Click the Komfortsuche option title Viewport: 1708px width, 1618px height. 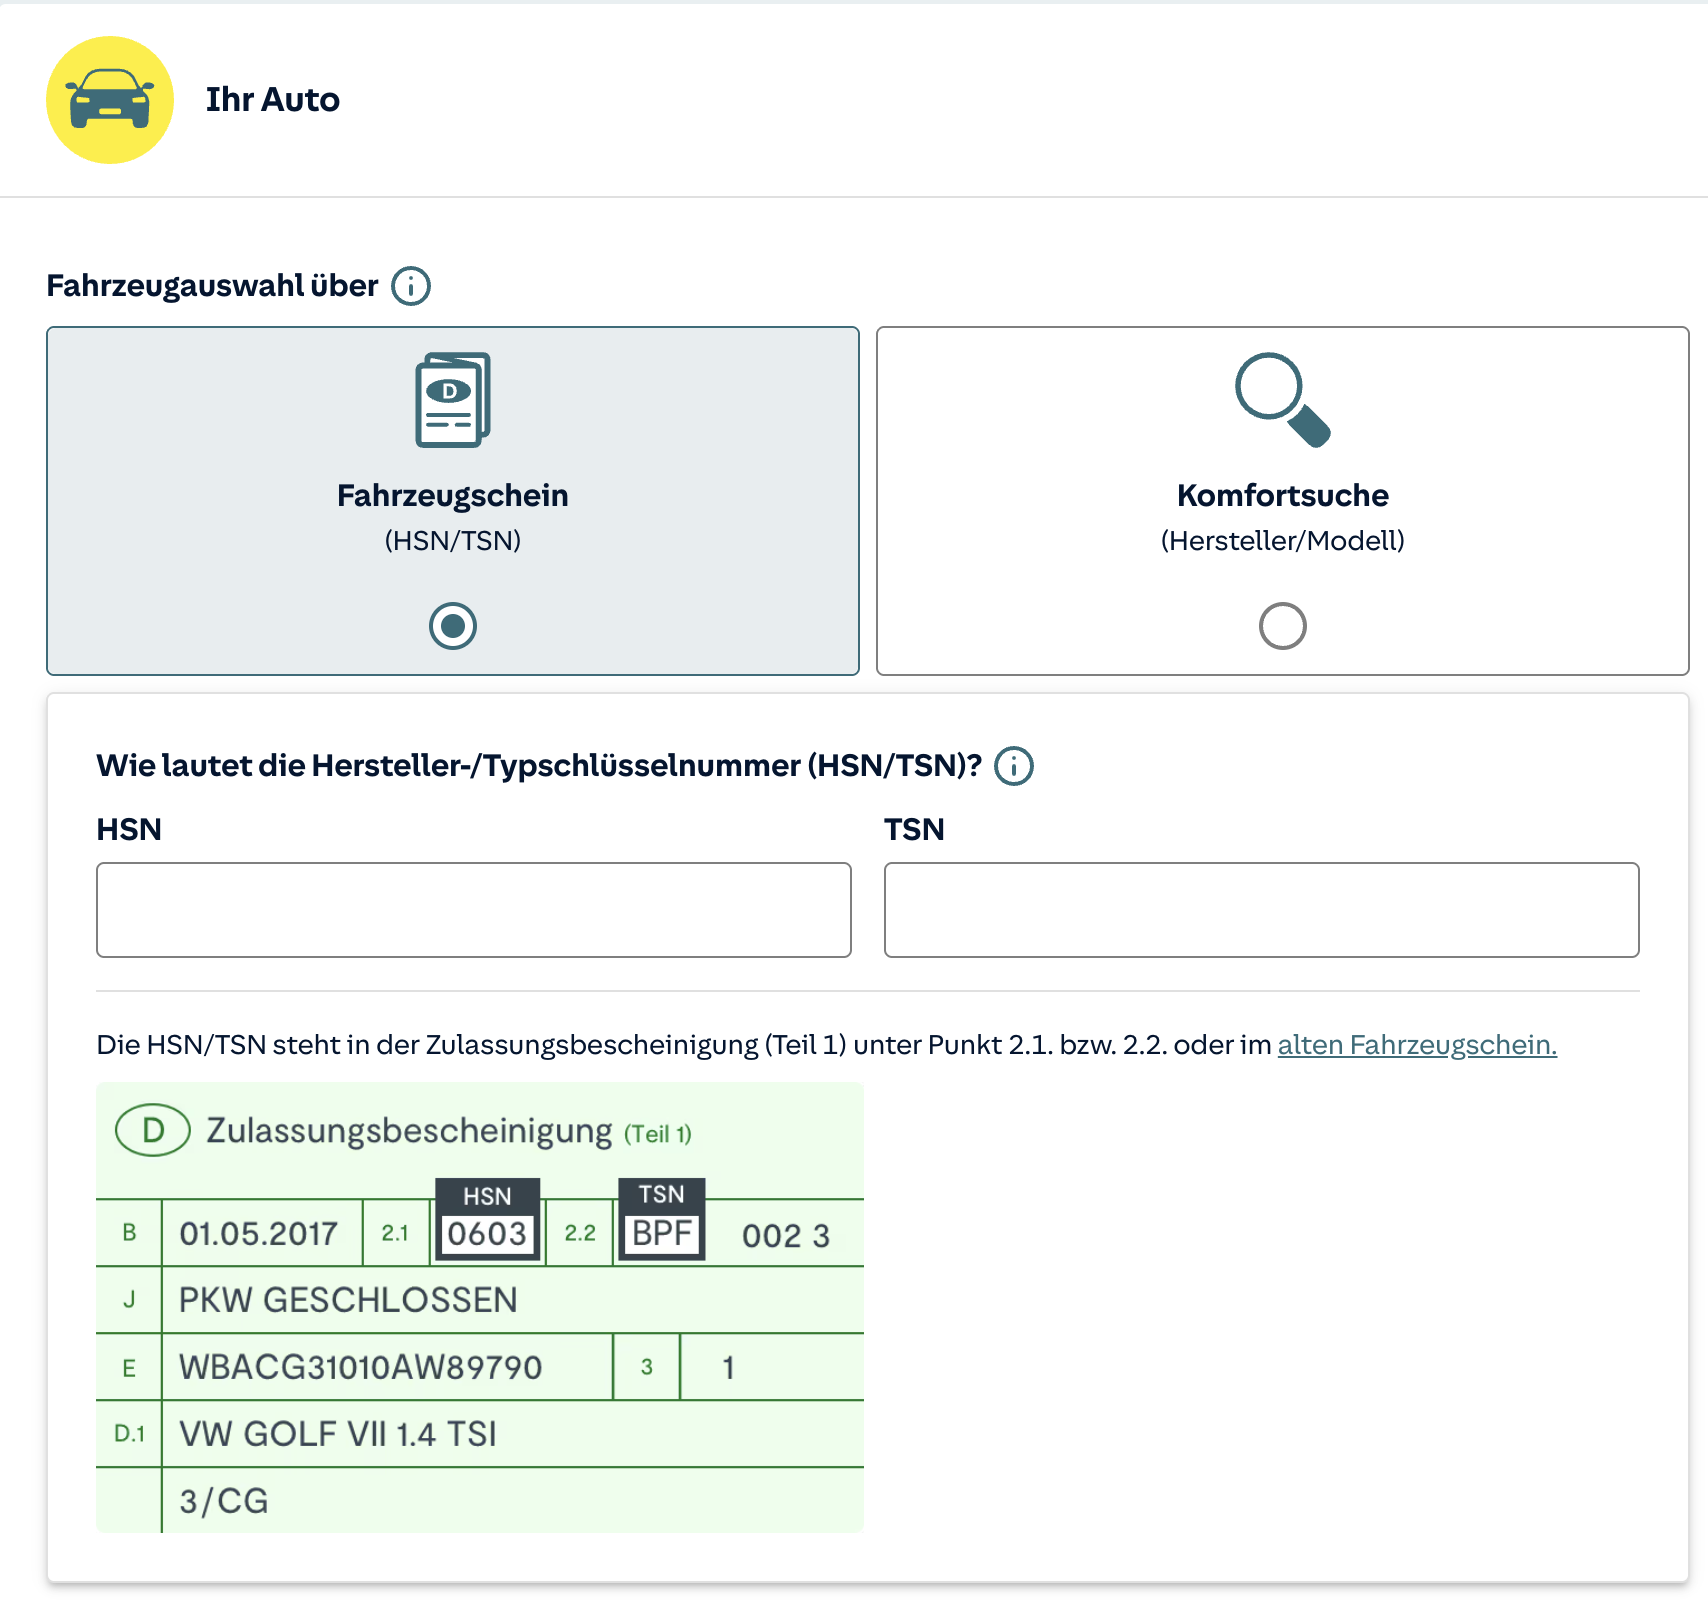pyautogui.click(x=1282, y=496)
